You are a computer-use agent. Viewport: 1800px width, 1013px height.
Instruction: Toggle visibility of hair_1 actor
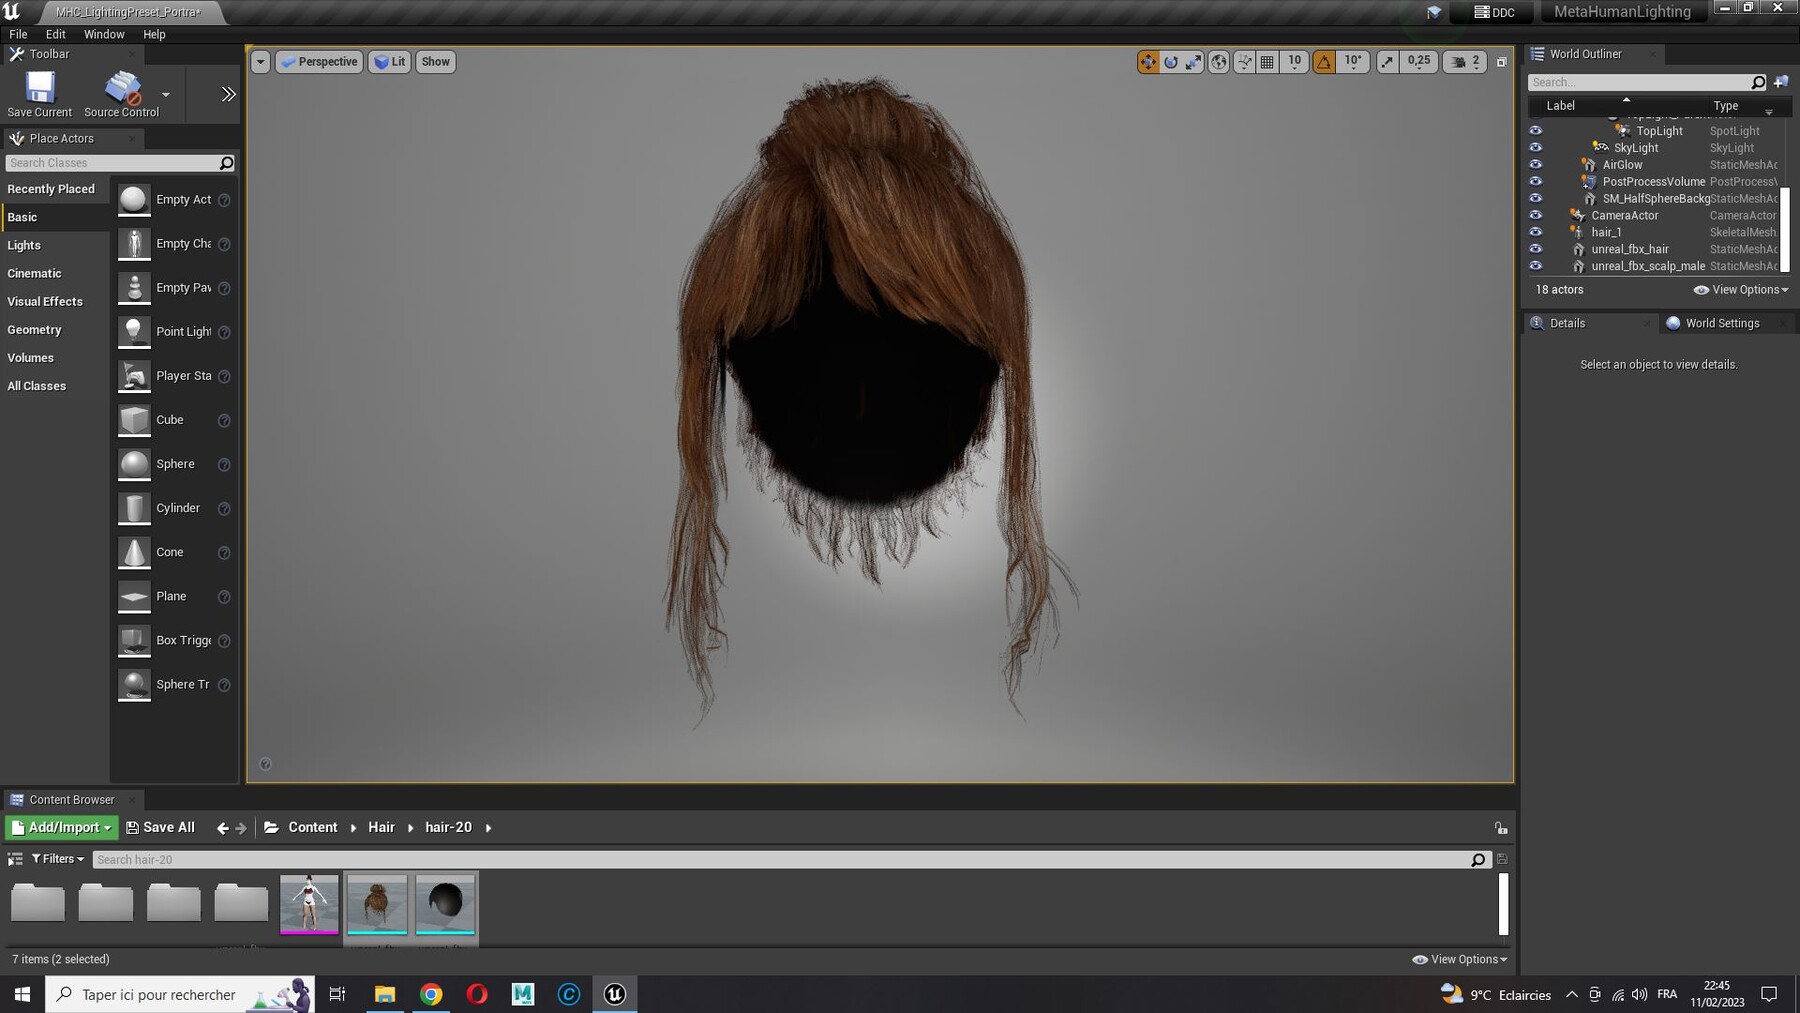click(1536, 232)
